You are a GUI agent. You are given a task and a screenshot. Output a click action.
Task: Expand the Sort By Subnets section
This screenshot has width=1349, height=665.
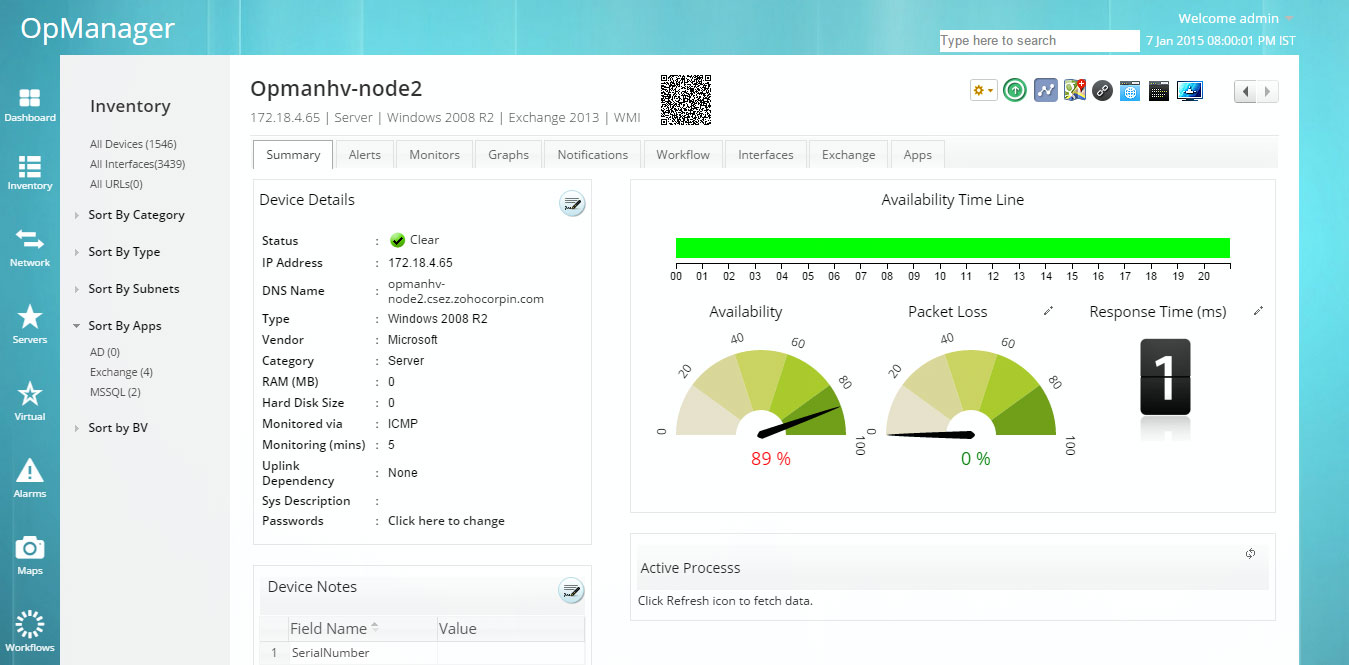(x=134, y=288)
